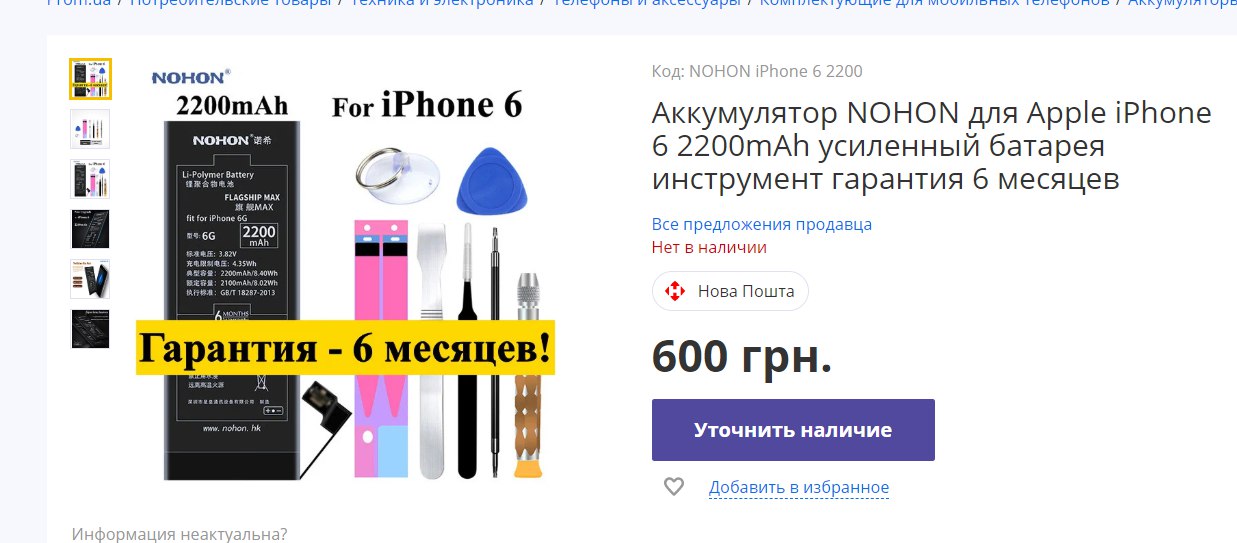Click the Нова Пошта delivery badge
The width and height of the screenshot is (1237, 543).
click(730, 291)
